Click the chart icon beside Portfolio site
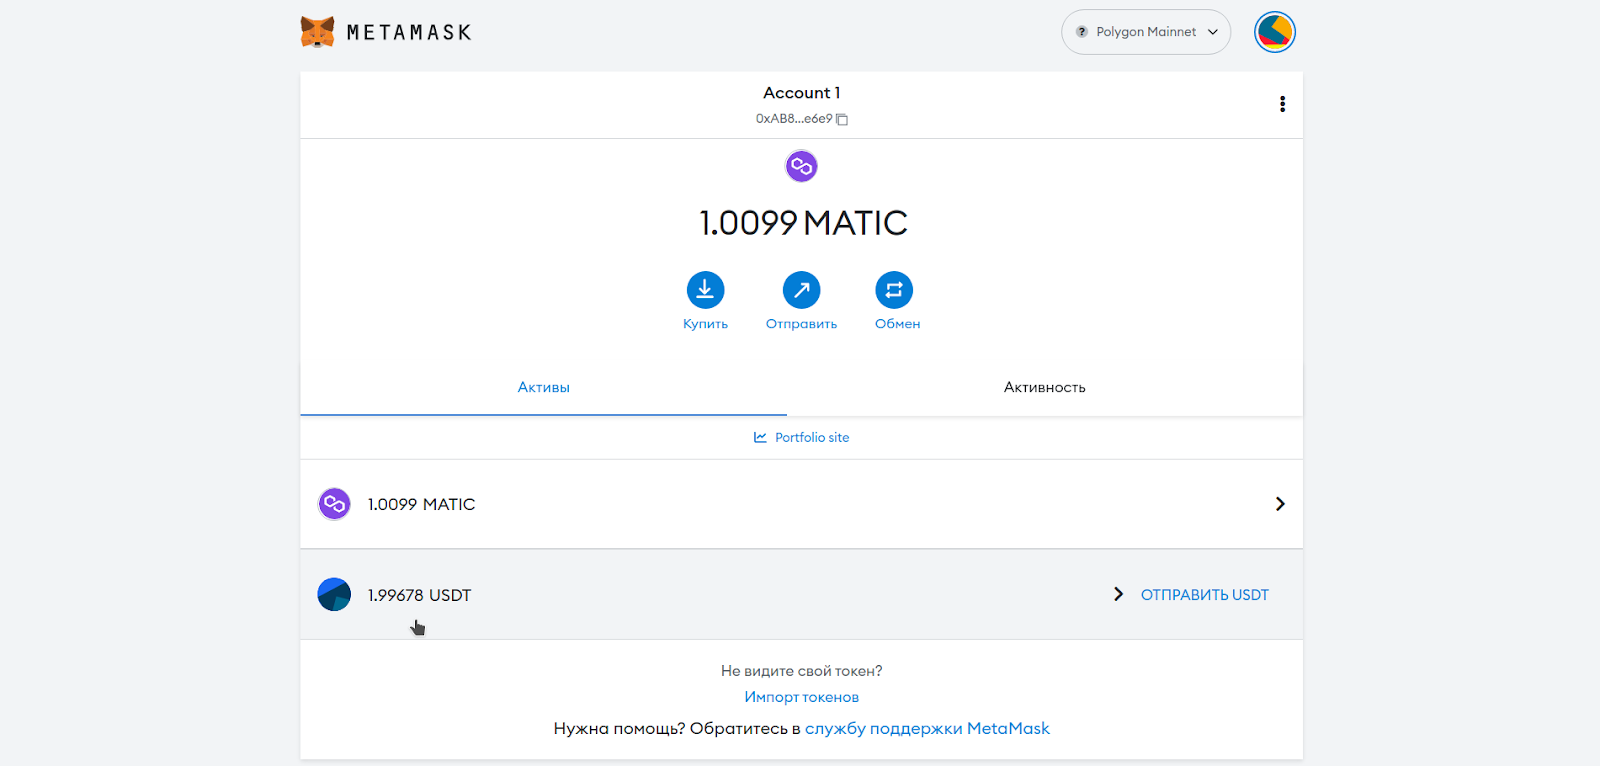This screenshot has height=766, width=1600. pos(760,437)
